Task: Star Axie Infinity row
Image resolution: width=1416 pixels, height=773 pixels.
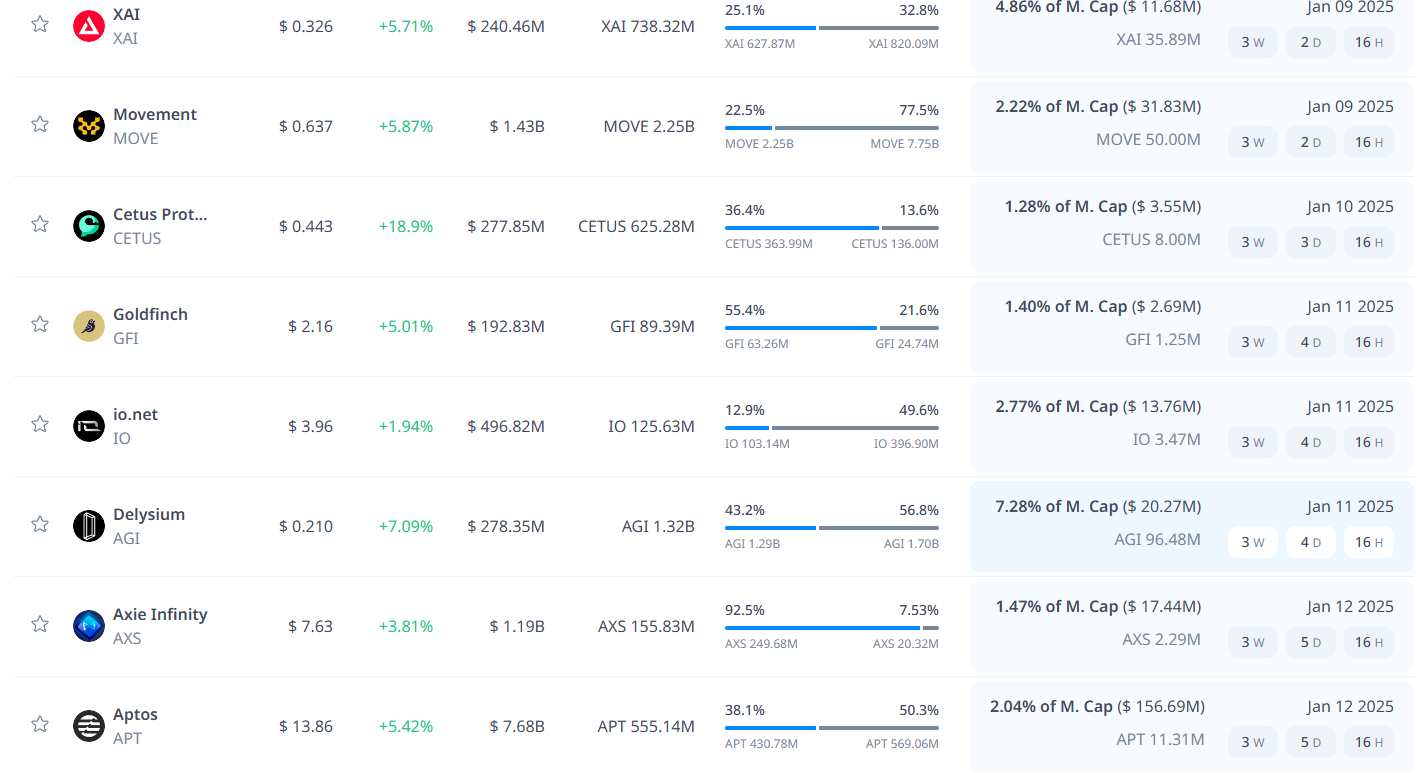Action: (x=40, y=624)
